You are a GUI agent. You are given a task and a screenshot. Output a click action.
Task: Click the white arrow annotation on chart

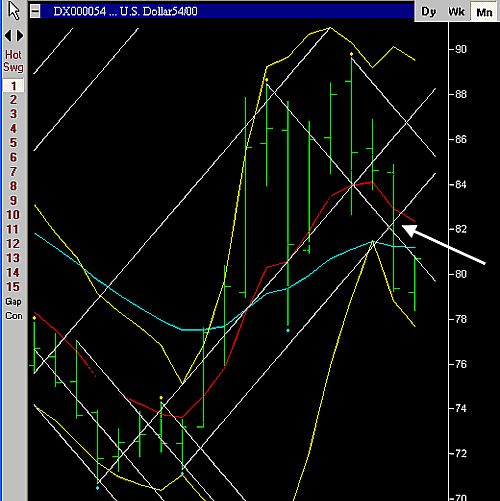point(443,244)
